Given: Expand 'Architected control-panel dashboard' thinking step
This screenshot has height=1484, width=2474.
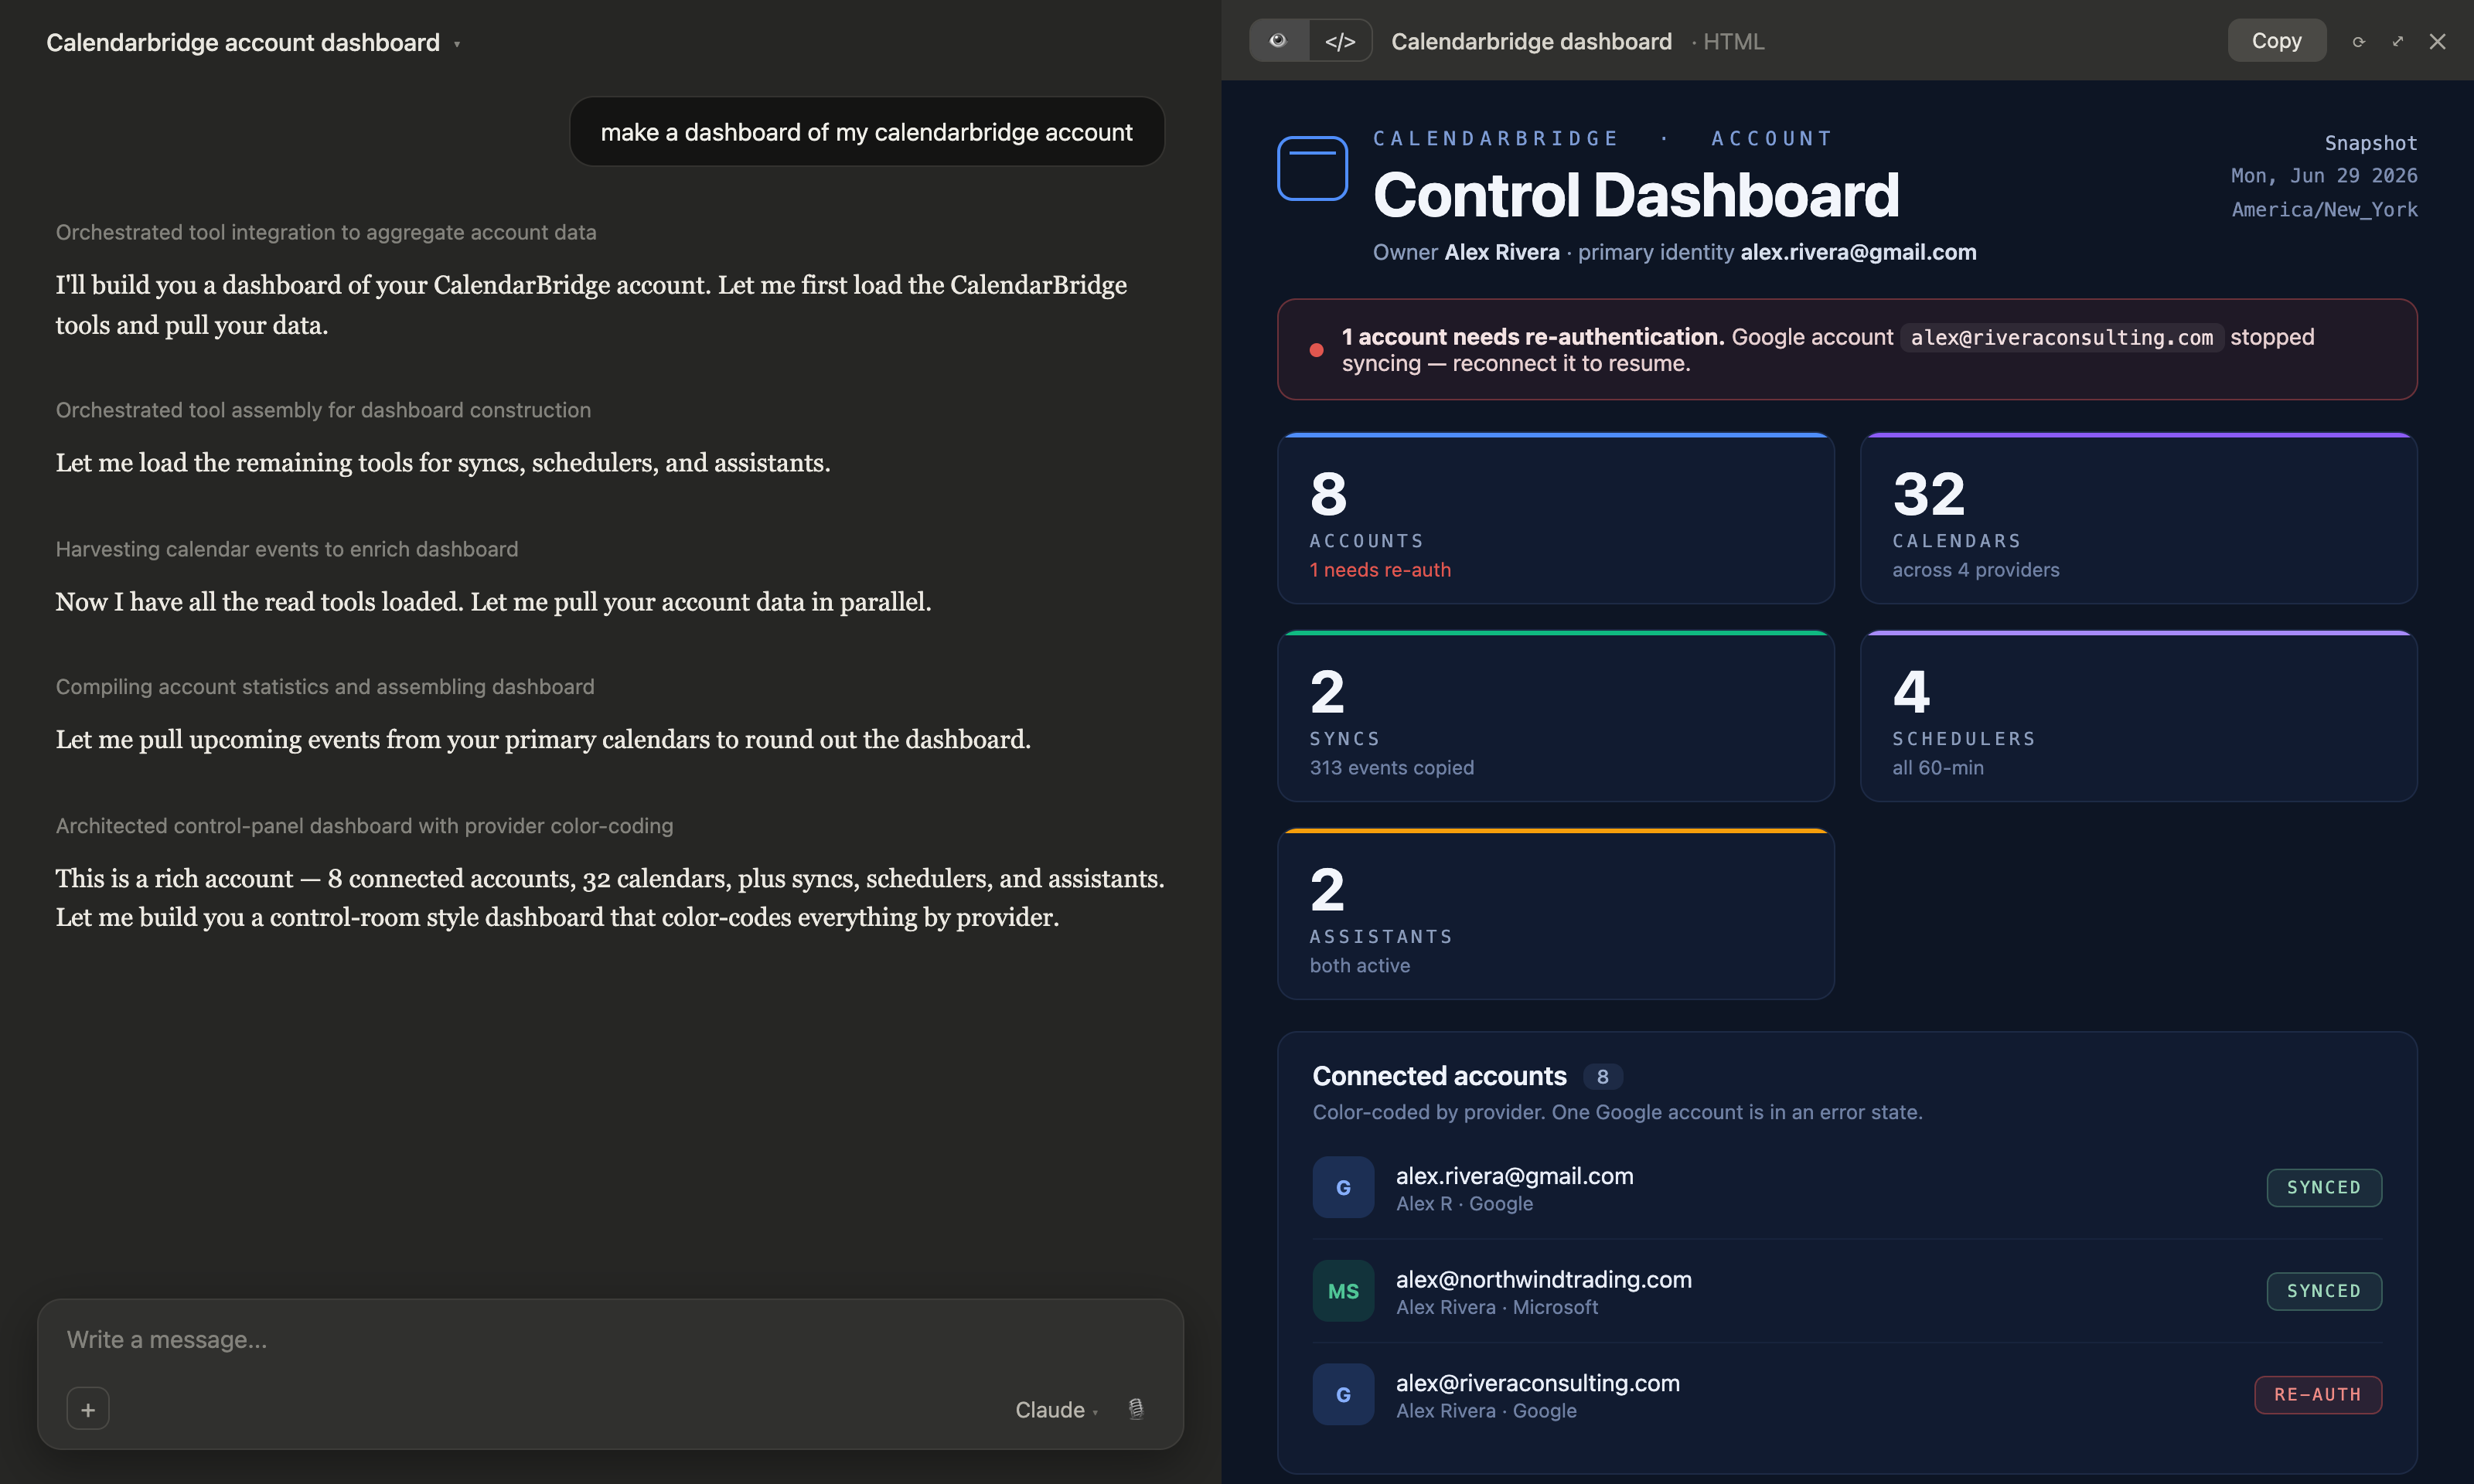Looking at the screenshot, I should (364, 826).
